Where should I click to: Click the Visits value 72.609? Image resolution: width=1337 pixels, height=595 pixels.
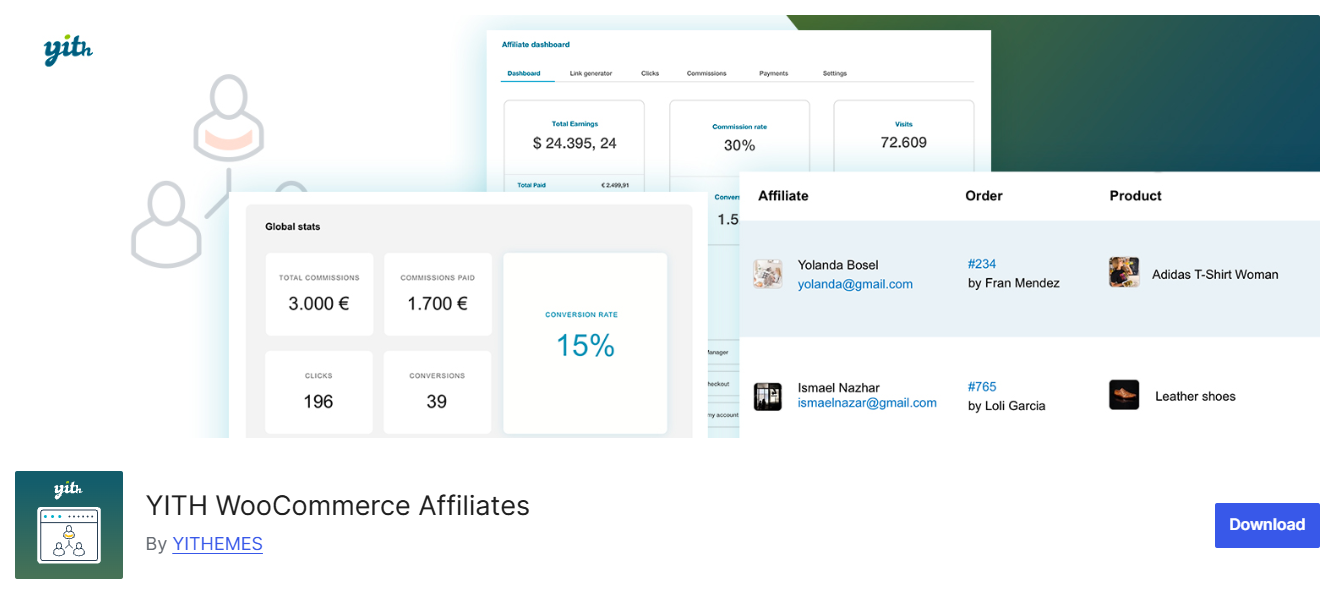tap(904, 142)
